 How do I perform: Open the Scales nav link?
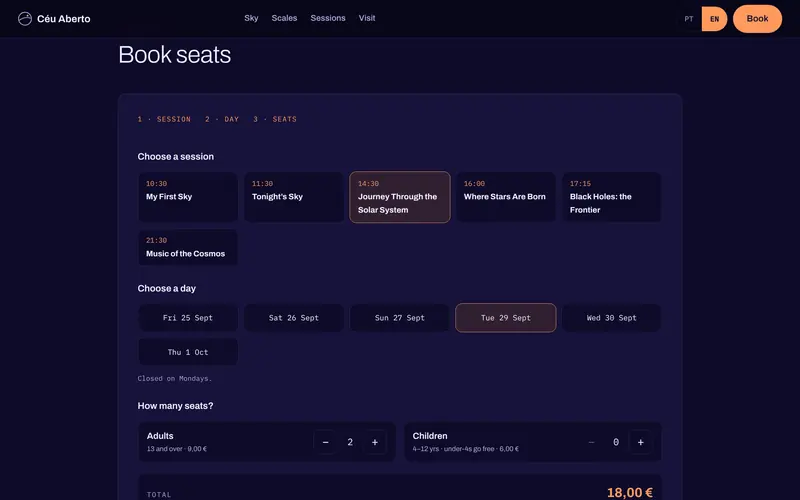tap(284, 18)
